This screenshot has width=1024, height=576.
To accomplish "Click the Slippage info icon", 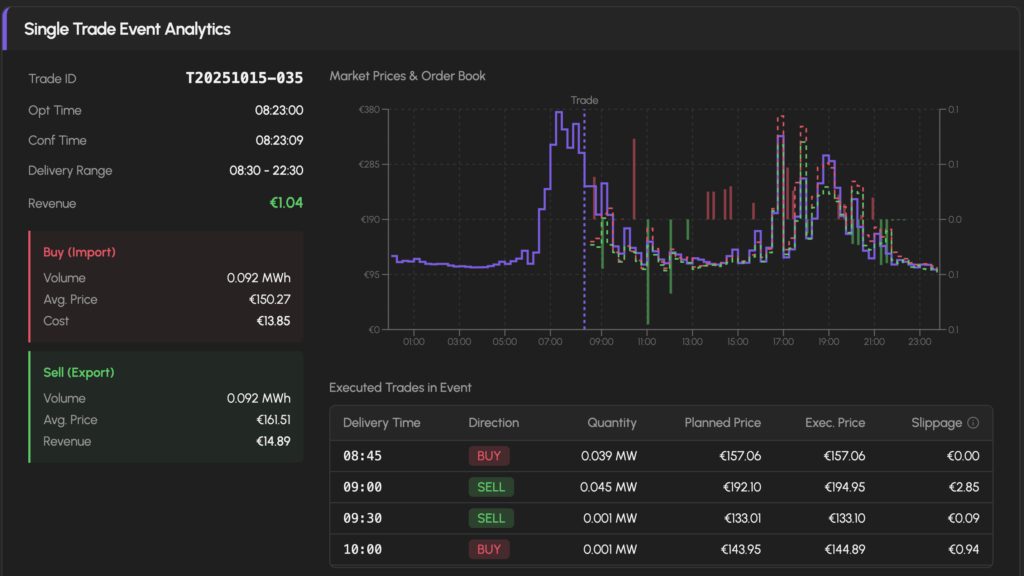I will point(974,423).
